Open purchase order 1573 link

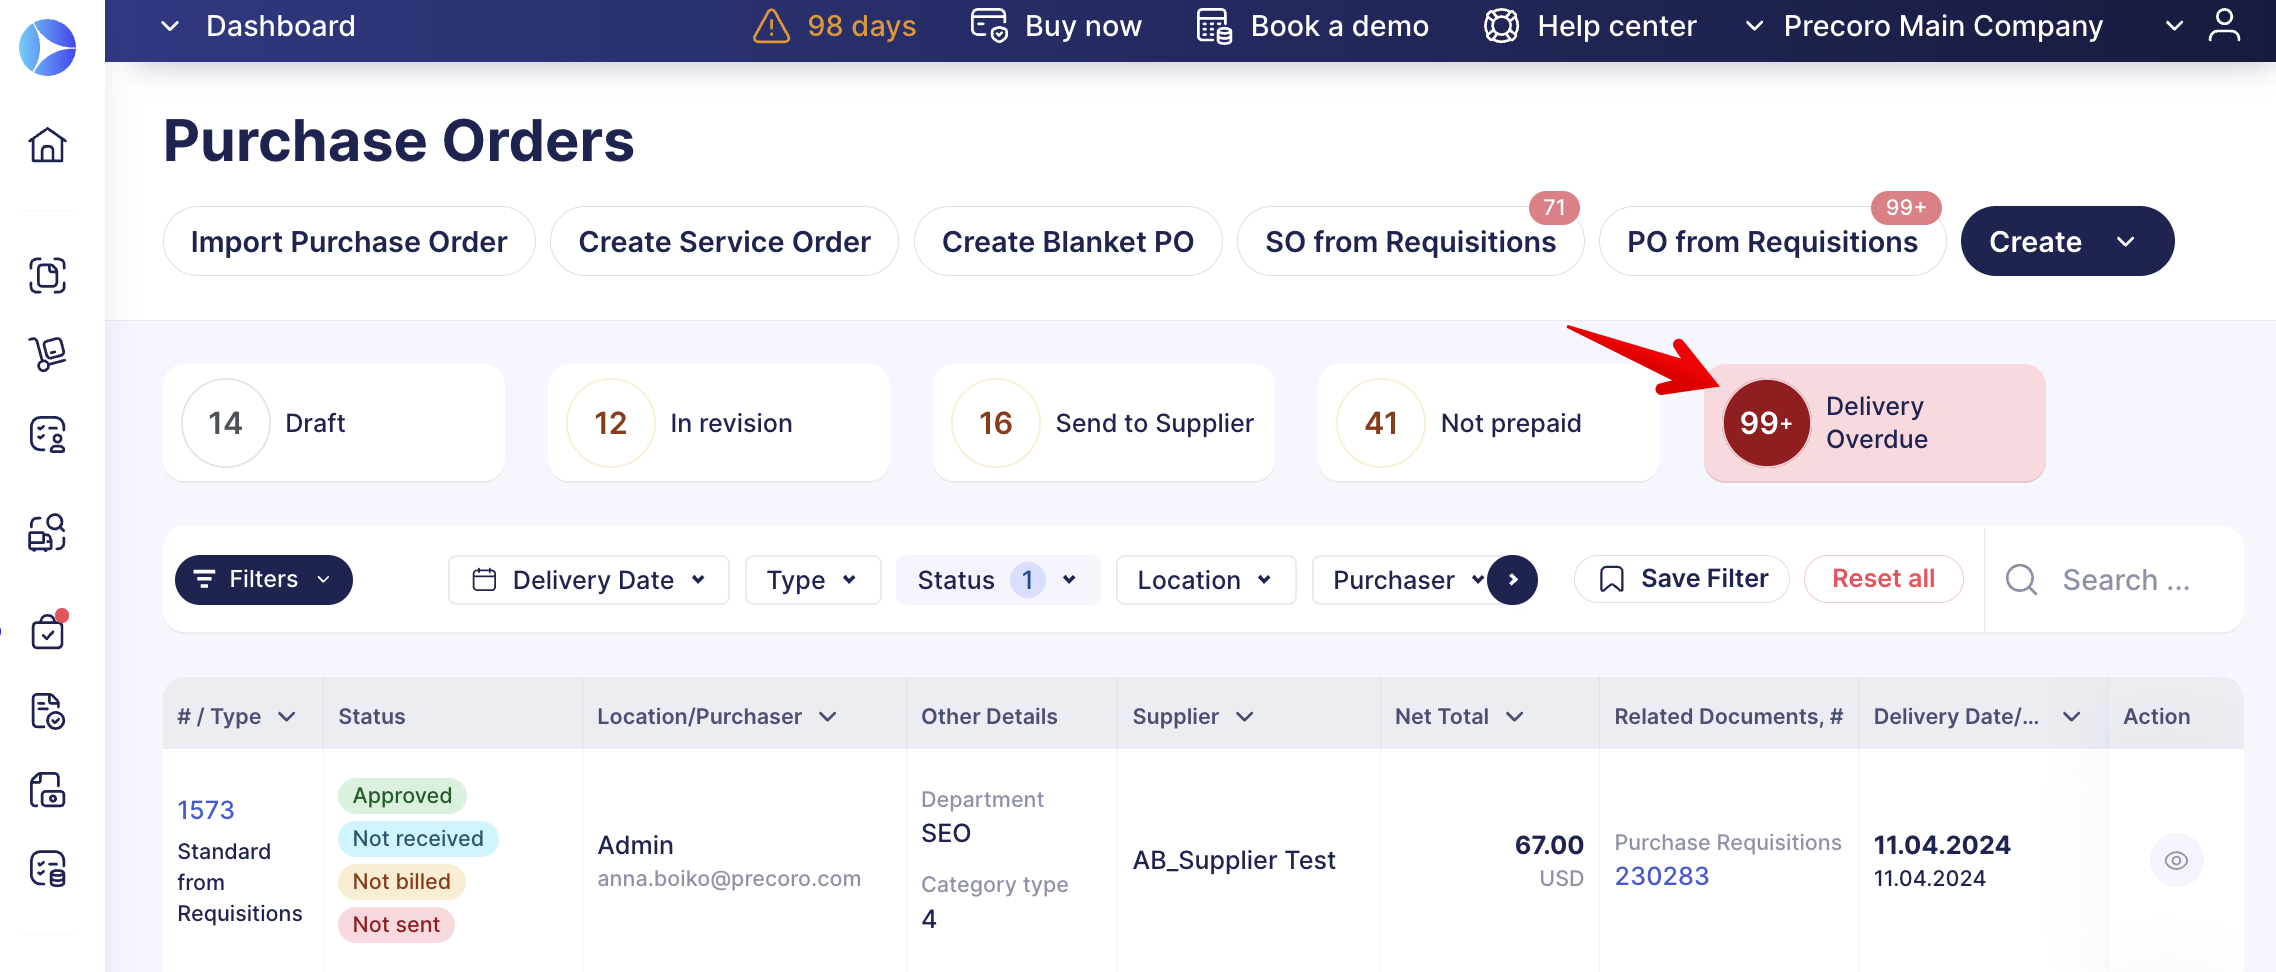[x=206, y=809]
